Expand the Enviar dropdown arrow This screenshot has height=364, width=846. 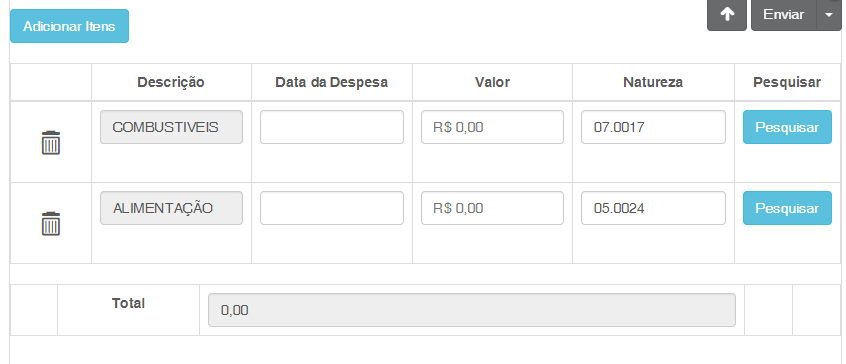tap(829, 15)
